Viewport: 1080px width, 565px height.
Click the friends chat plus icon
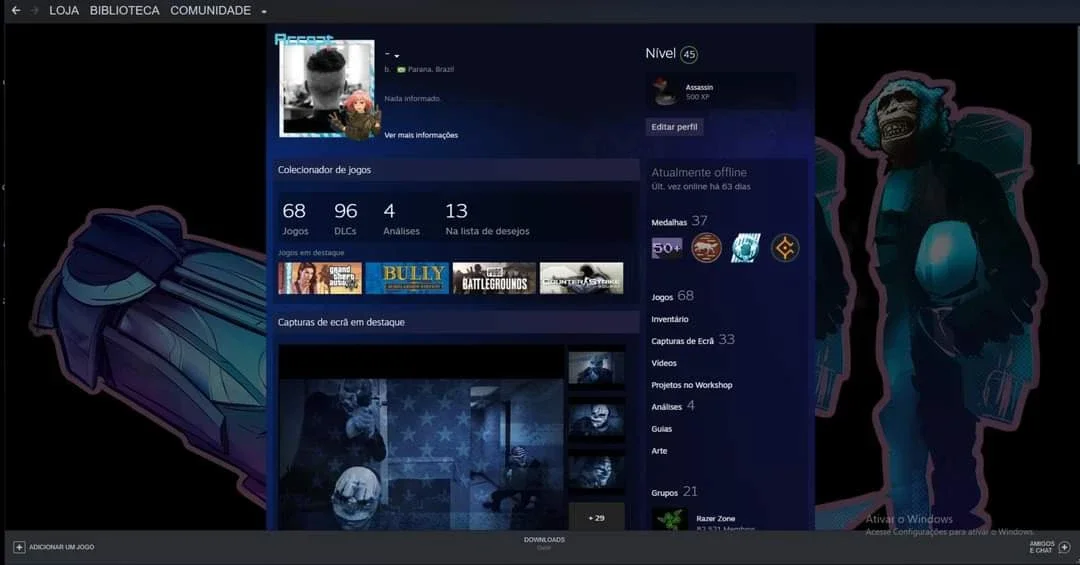pos(1064,547)
